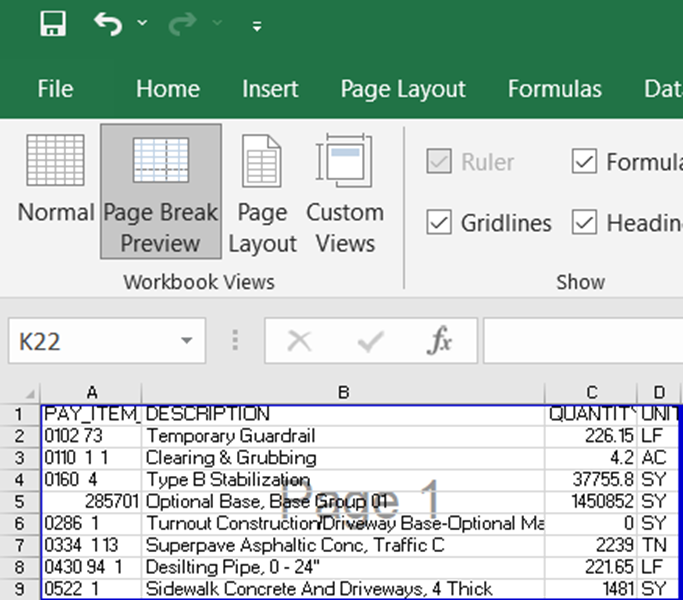Switch to the Home tab
Image resolution: width=683 pixels, height=600 pixels.
tap(168, 89)
